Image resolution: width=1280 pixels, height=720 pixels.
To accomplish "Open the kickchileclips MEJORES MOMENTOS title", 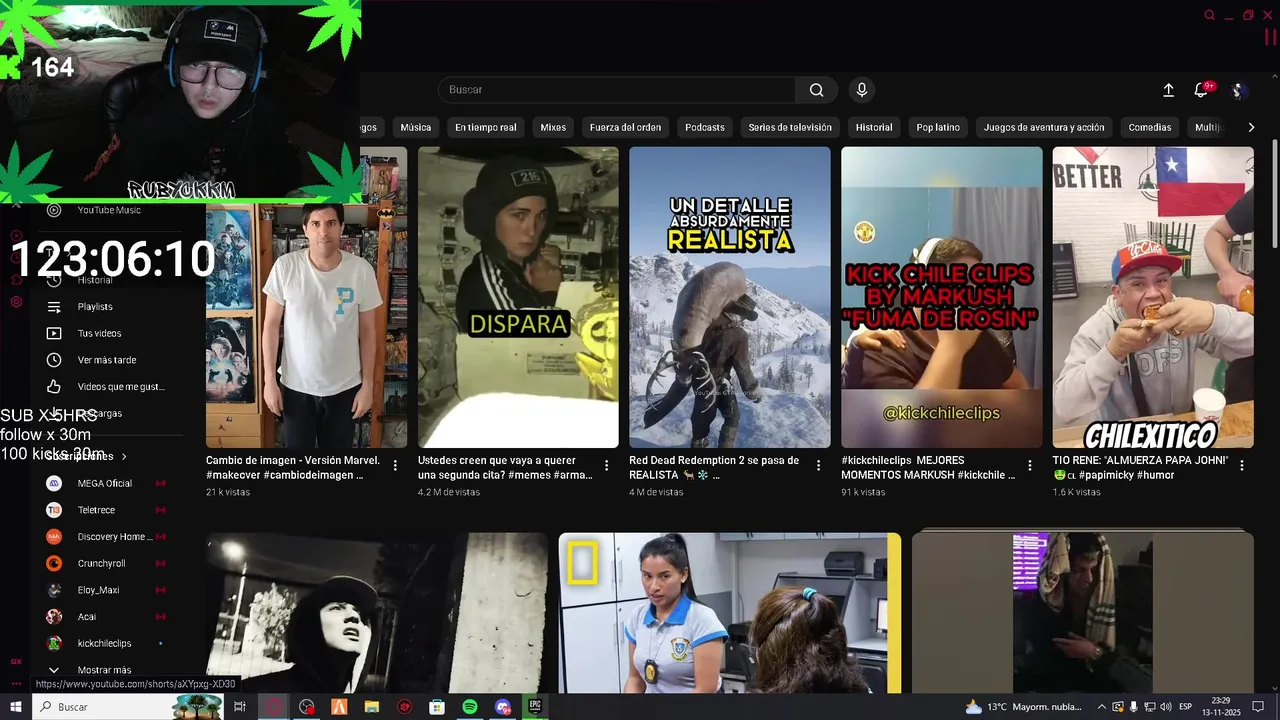I will [928, 468].
